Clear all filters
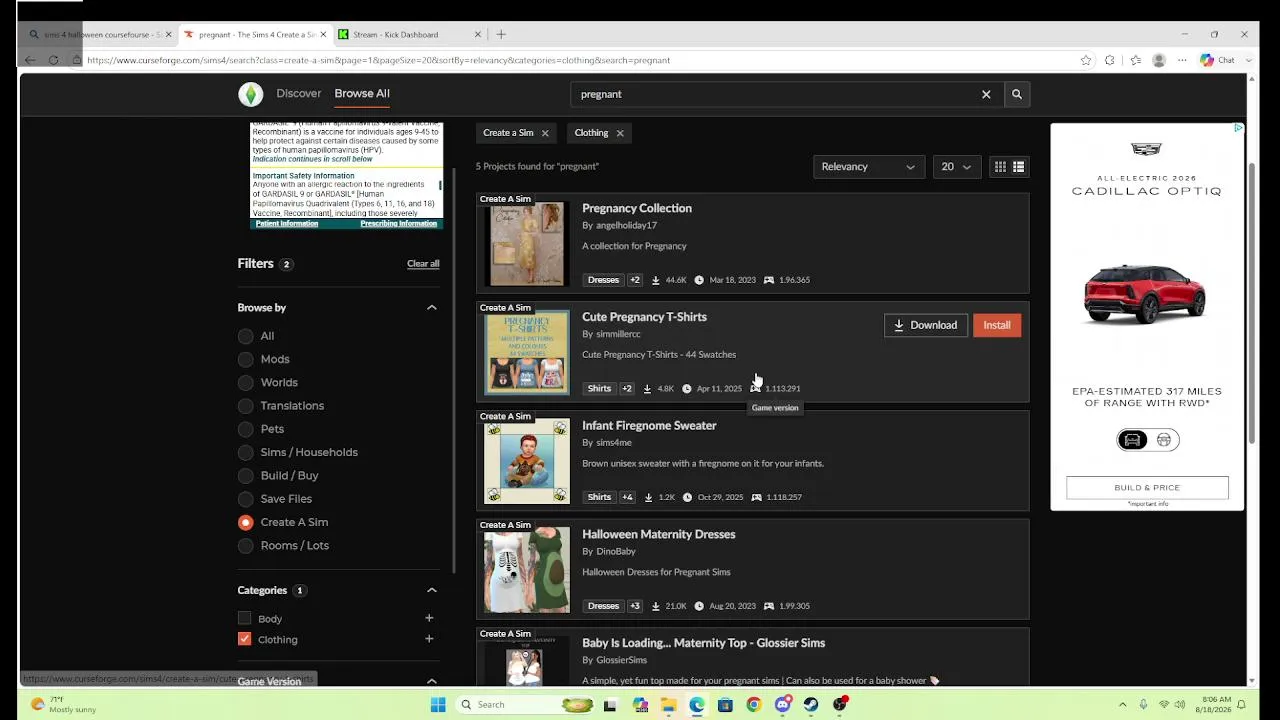The width and height of the screenshot is (1280, 720). 423,264
